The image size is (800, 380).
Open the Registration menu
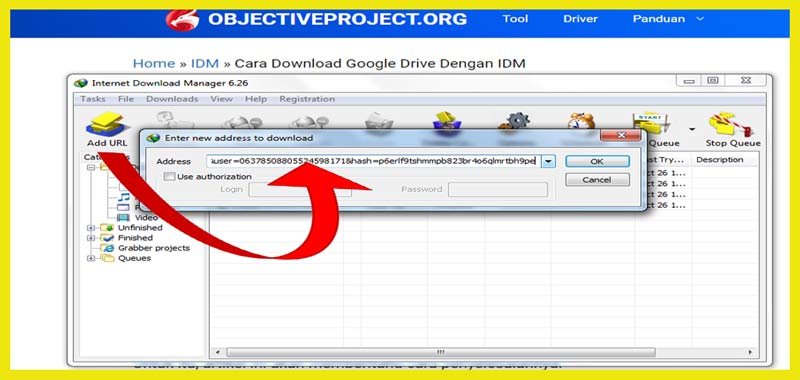307,99
